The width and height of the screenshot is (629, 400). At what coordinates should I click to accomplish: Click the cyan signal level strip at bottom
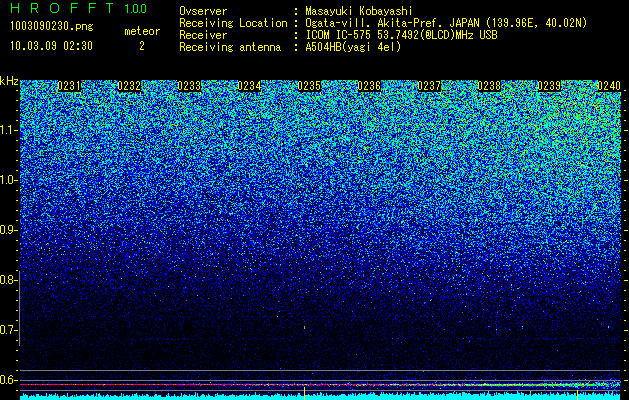point(321,397)
